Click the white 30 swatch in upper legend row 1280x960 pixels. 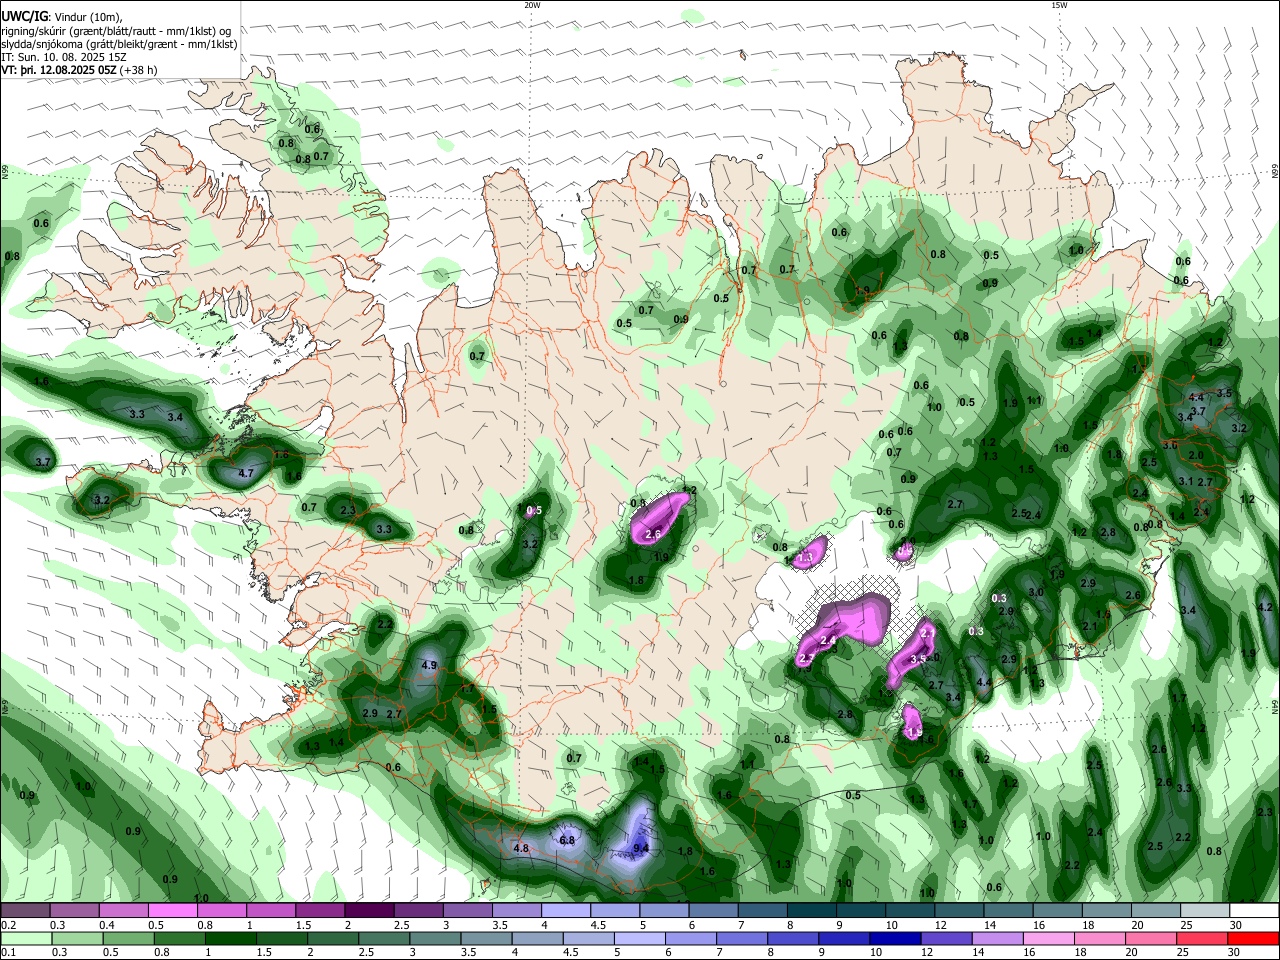point(1254,911)
